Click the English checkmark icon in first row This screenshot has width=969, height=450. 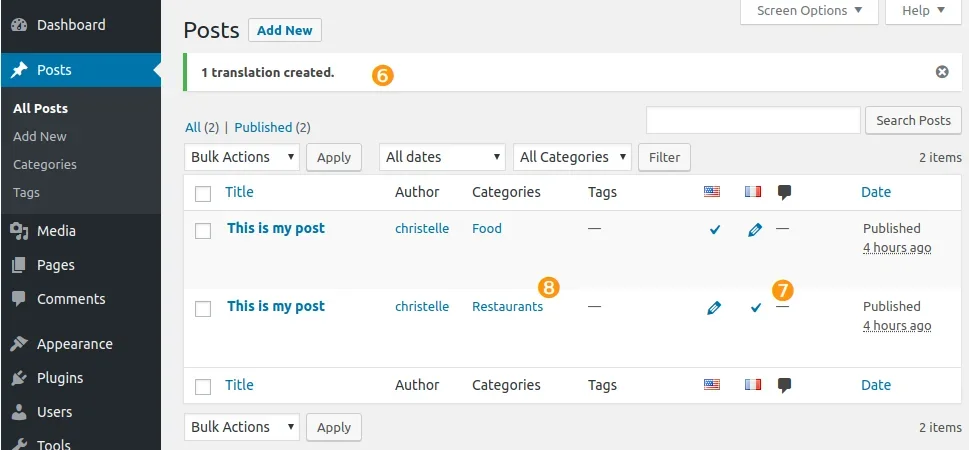click(x=714, y=230)
